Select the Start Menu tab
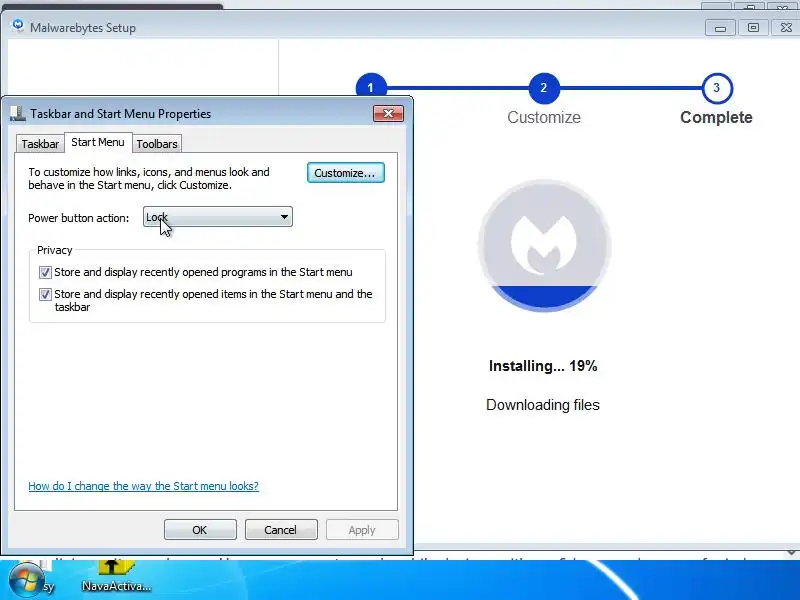This screenshot has height=600, width=800. click(98, 142)
